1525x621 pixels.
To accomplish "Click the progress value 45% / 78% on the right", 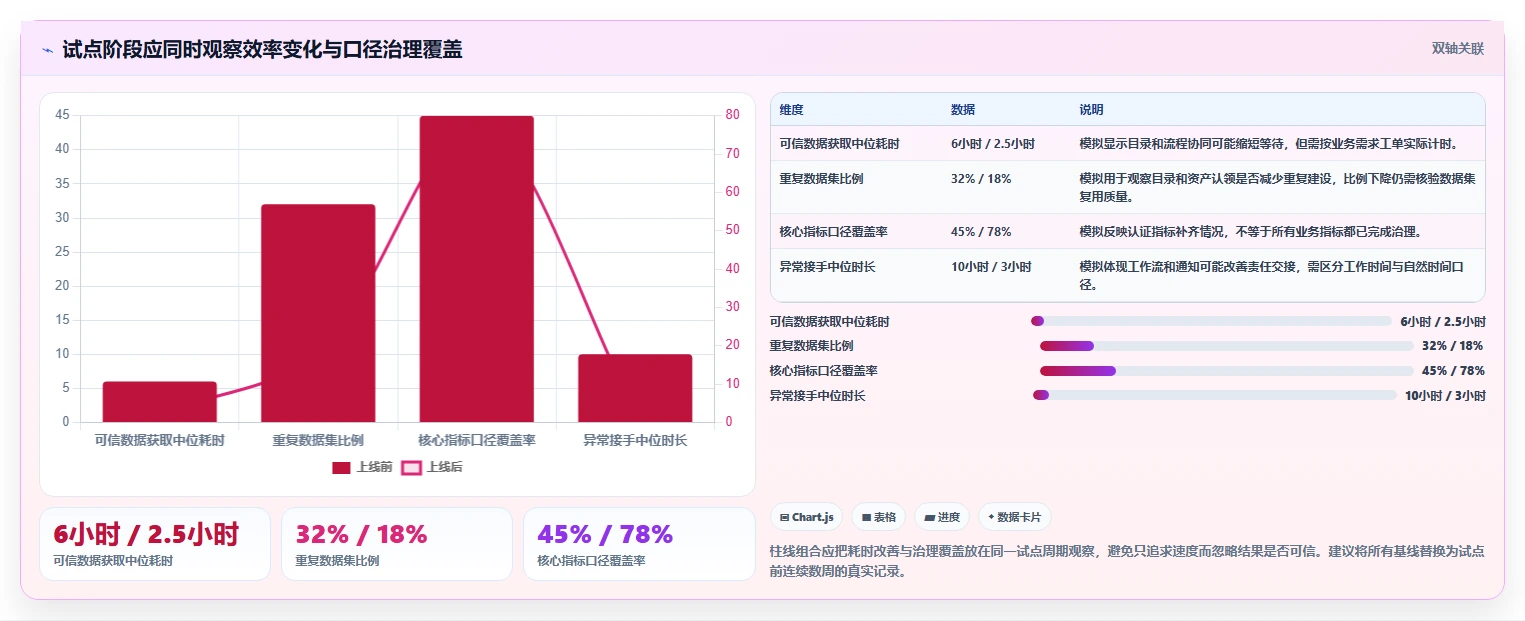I will coord(1453,371).
